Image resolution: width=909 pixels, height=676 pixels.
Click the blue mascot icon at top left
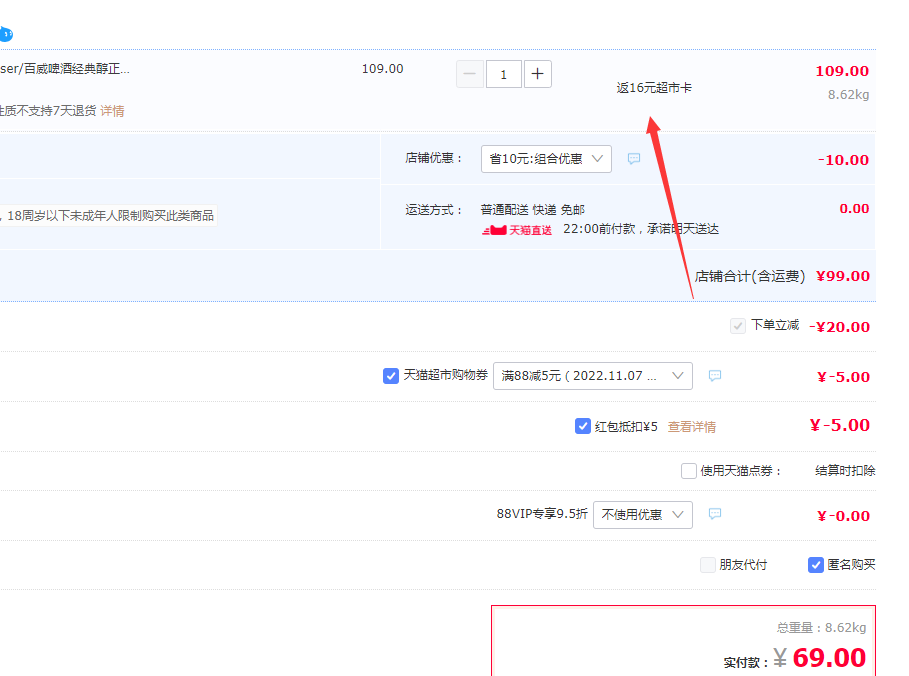click(5, 34)
